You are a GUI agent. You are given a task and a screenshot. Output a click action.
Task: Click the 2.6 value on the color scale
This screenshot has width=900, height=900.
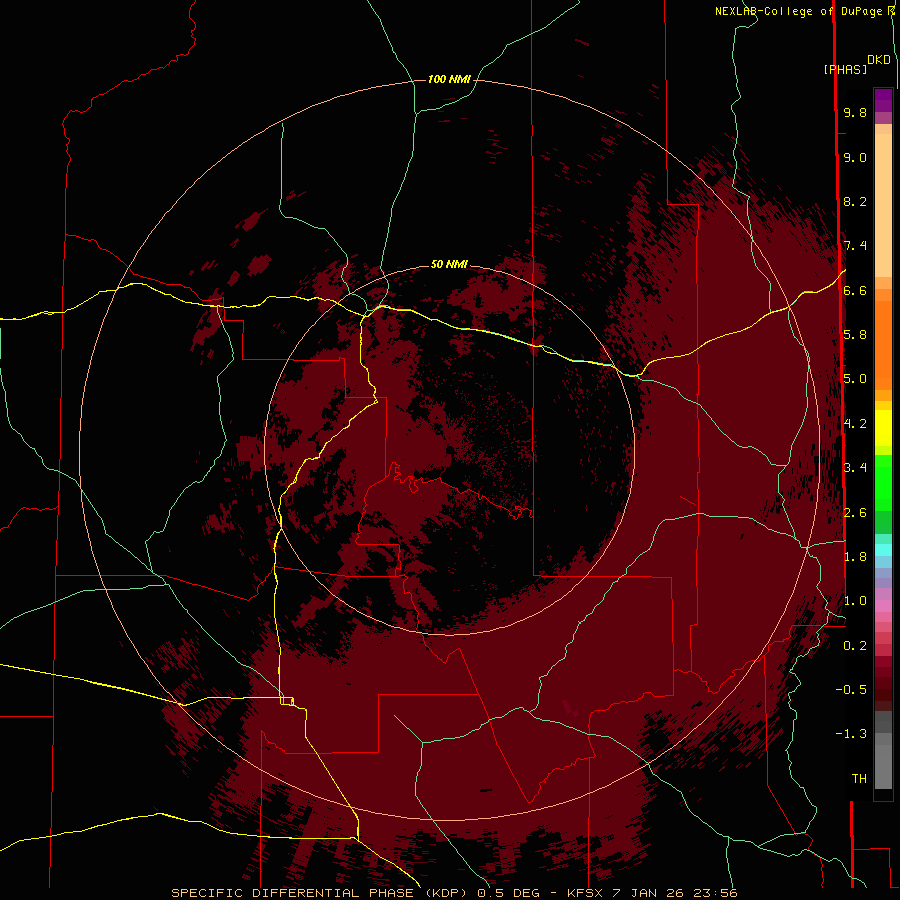click(x=855, y=512)
